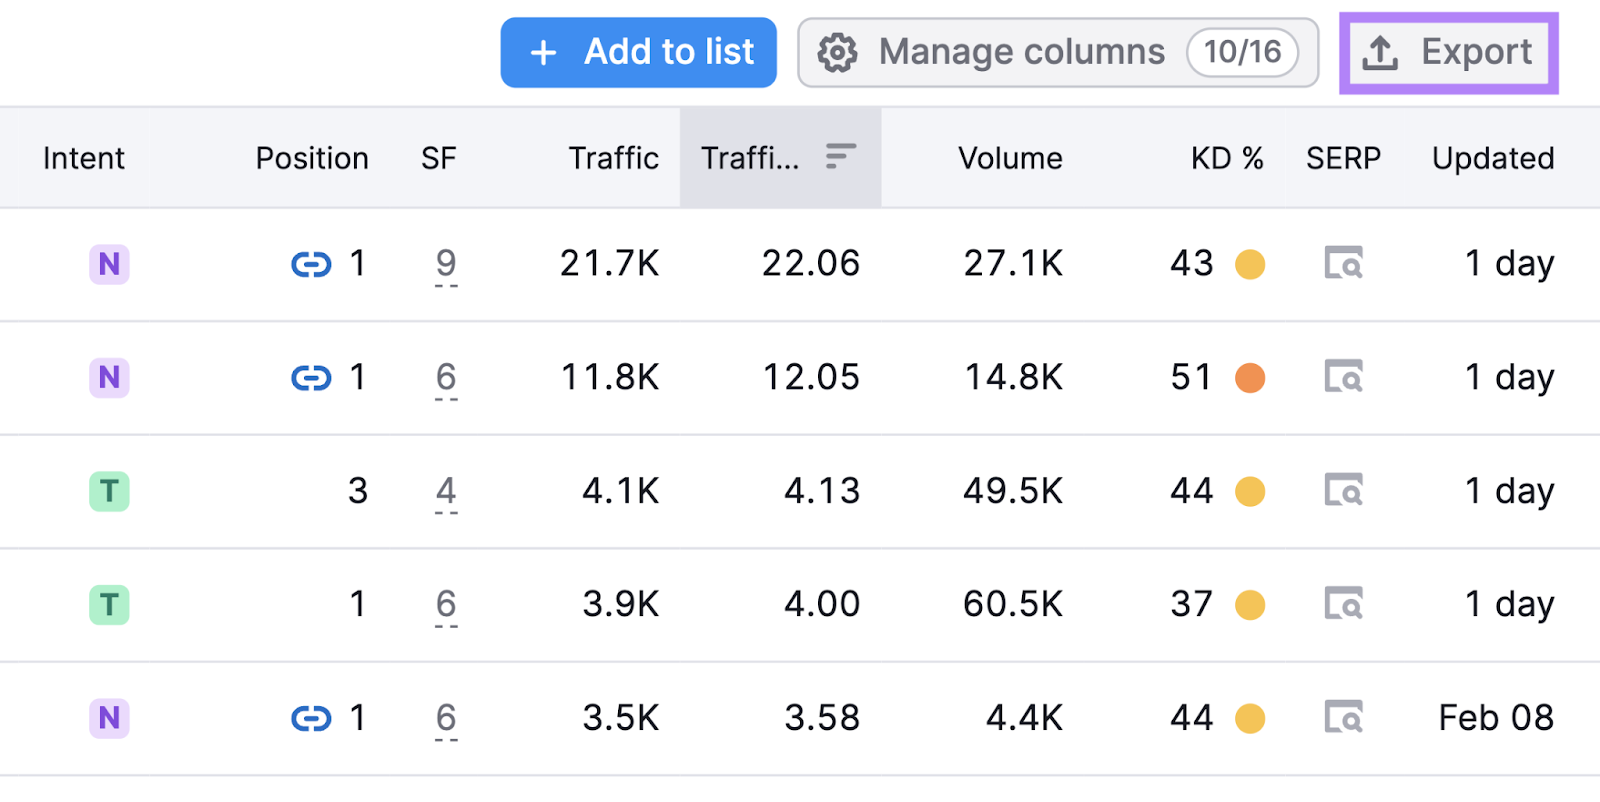
Task: Click the Add to list button
Action: point(638,52)
